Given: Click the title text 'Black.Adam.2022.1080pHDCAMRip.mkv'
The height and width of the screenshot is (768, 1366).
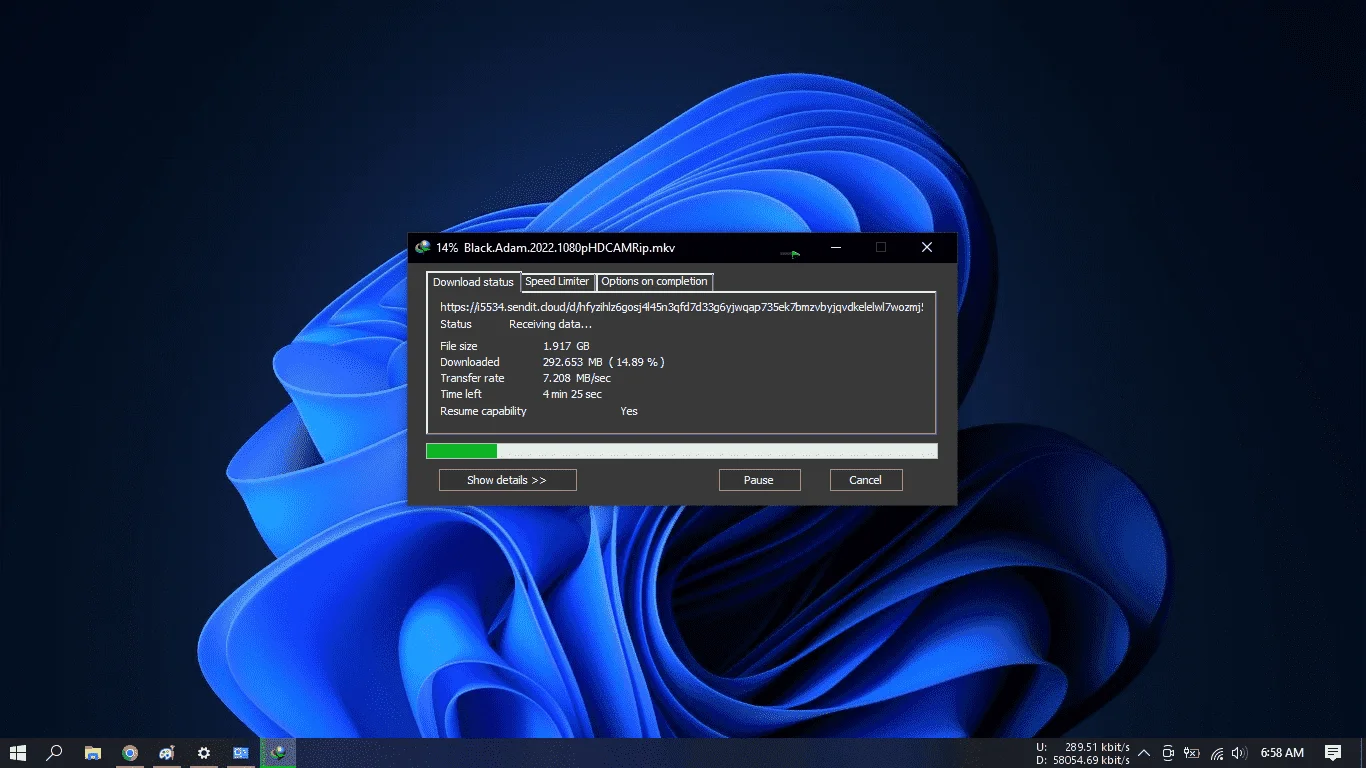Looking at the screenshot, I should click(x=569, y=247).
